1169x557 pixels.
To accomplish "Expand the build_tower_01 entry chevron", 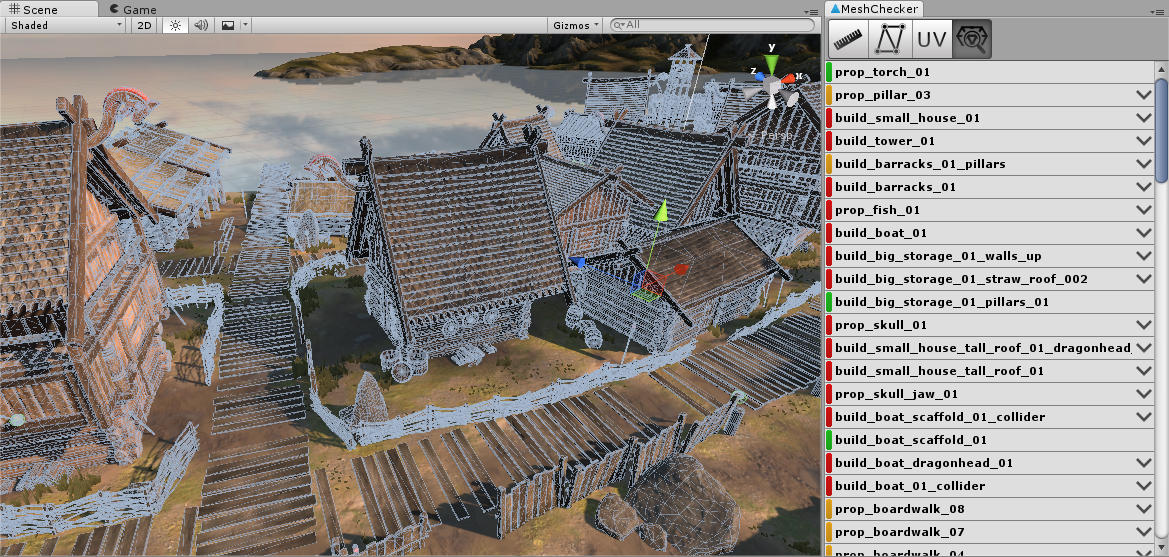I will (1144, 141).
